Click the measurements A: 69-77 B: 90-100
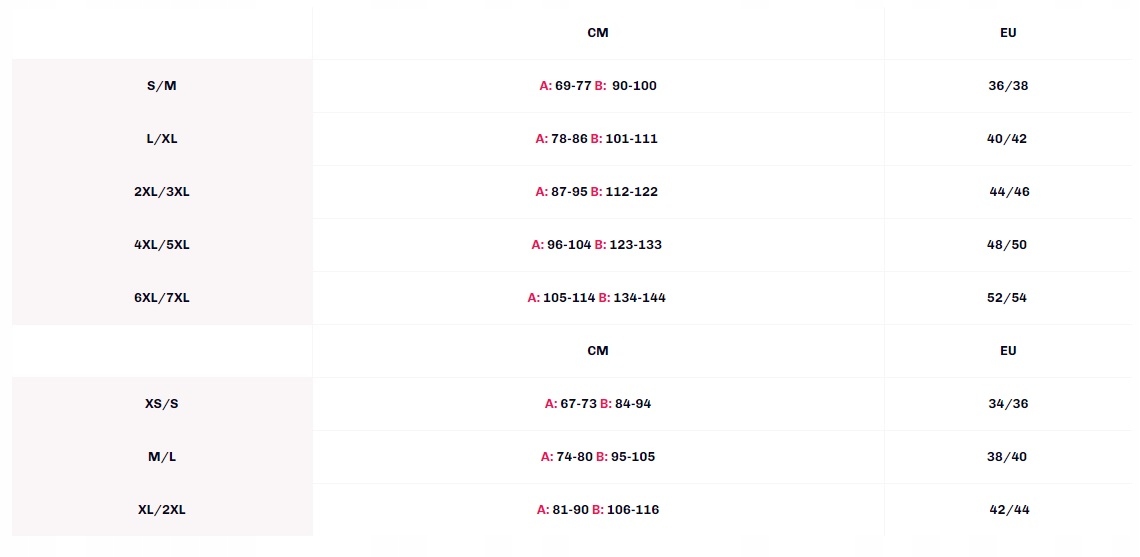The image size is (1140, 557). pos(598,86)
